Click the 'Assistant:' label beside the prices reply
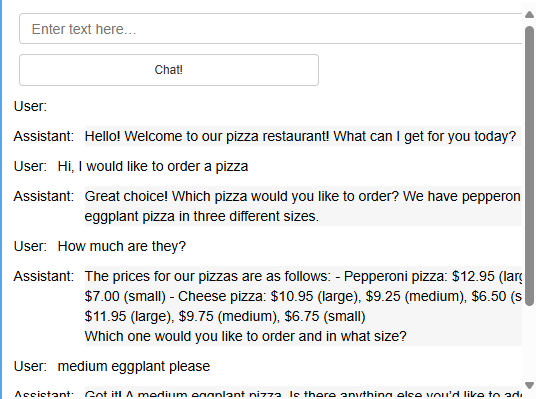The image size is (536, 399). coord(43,276)
